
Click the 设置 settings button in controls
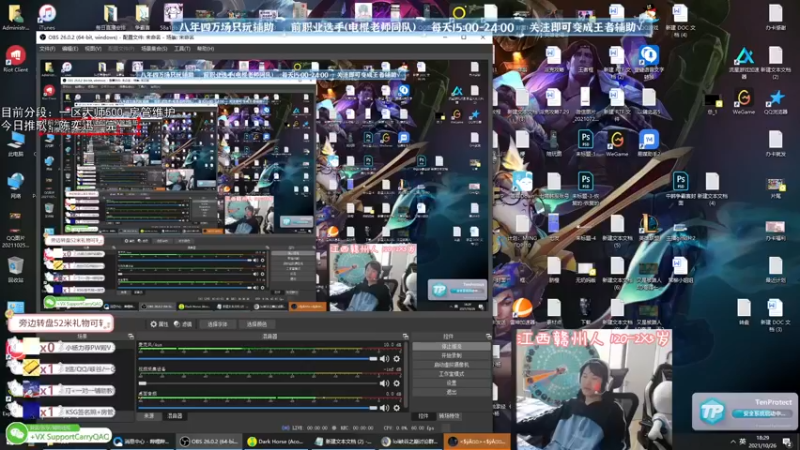pos(451,383)
